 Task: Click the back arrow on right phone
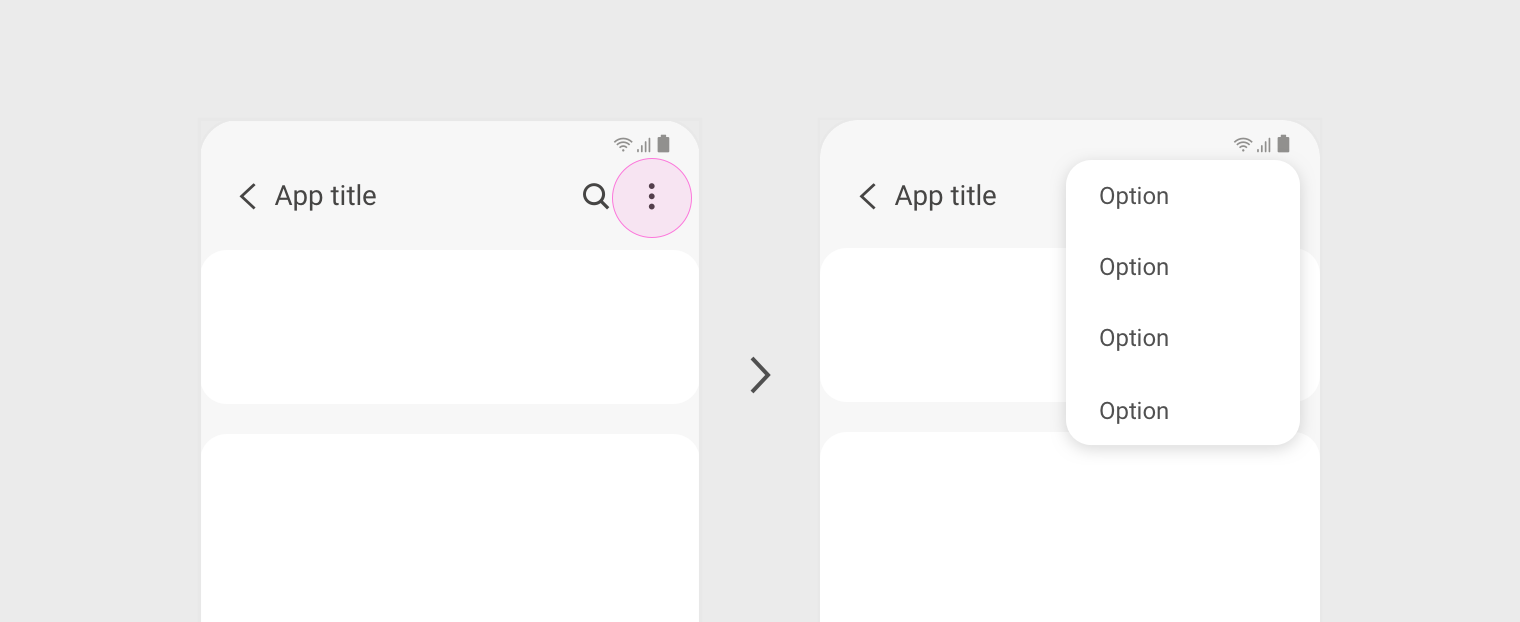[867, 196]
